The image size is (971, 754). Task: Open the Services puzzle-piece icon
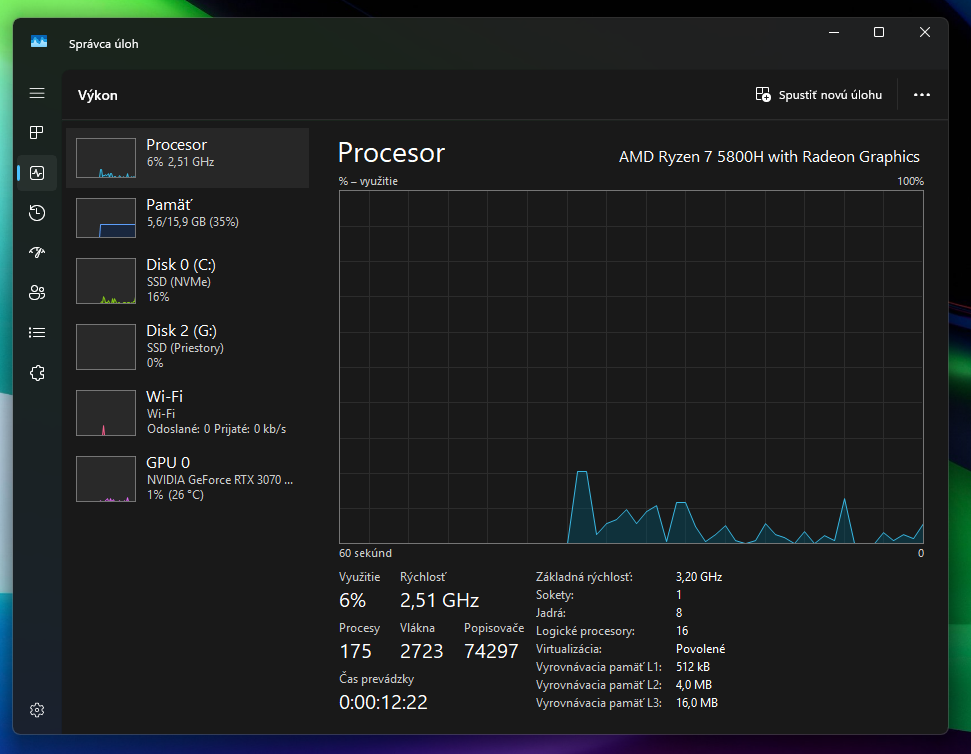click(x=37, y=373)
